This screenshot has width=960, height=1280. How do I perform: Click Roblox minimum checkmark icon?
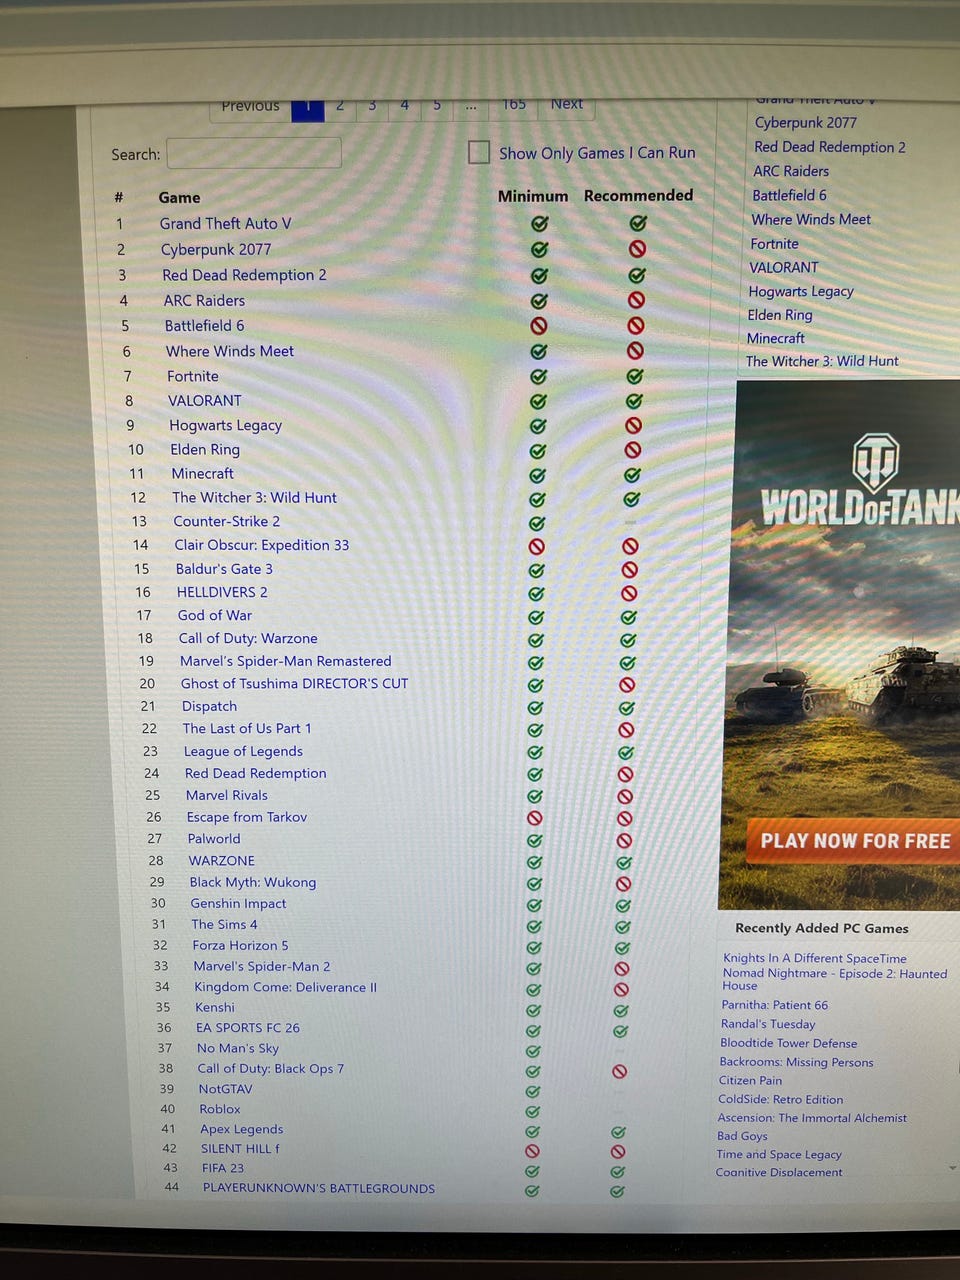tap(533, 1111)
